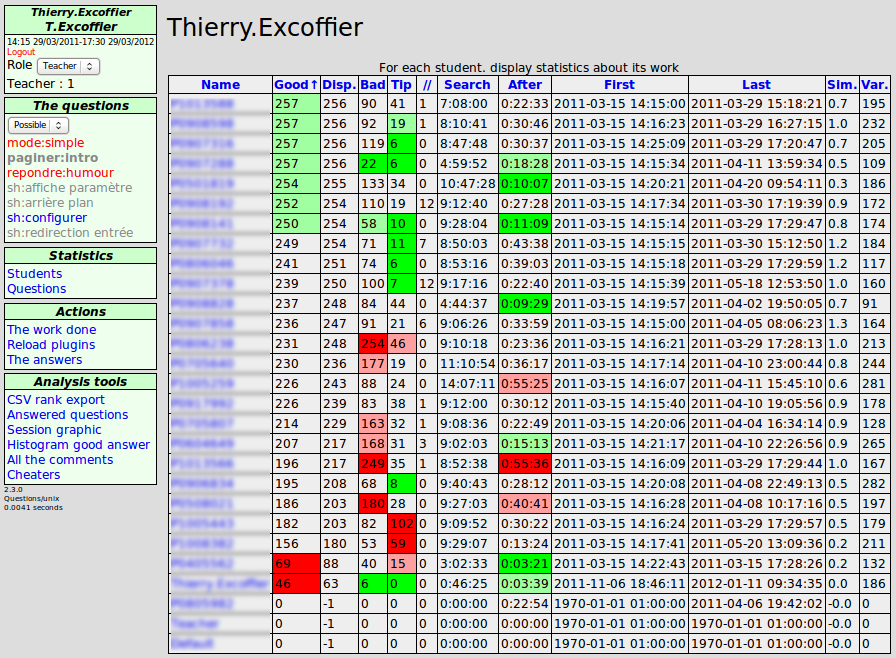Sort by the Last date column header
Screen dimensions: 896x658
756,85
